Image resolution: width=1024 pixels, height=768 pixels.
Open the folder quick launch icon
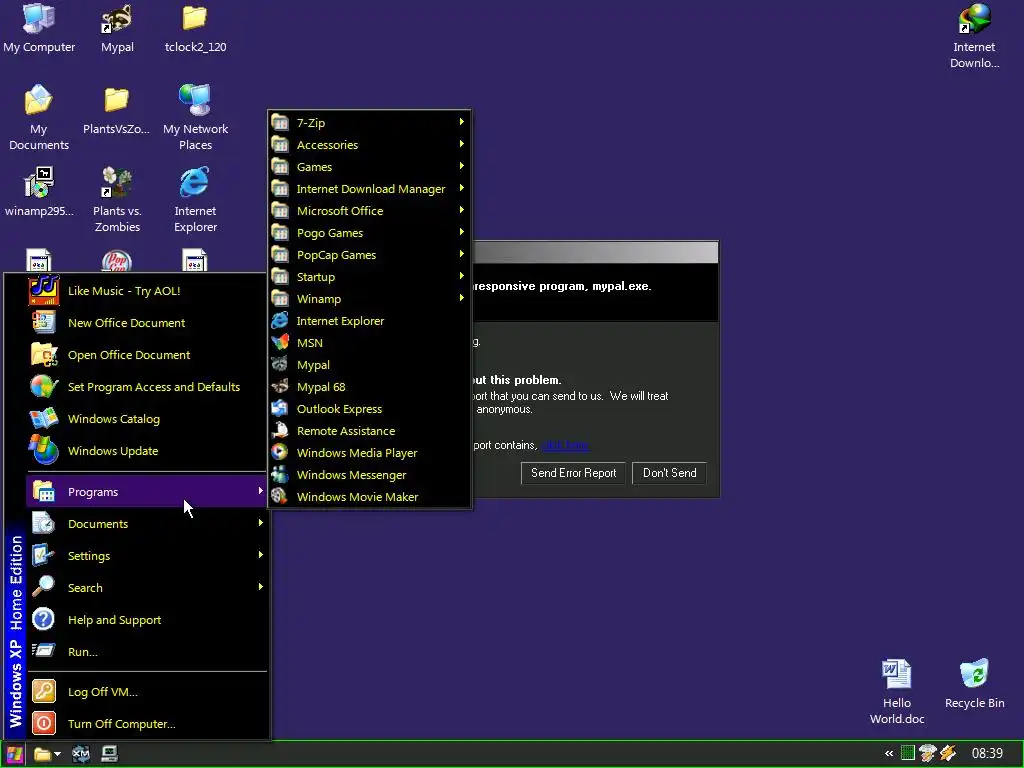pos(42,754)
